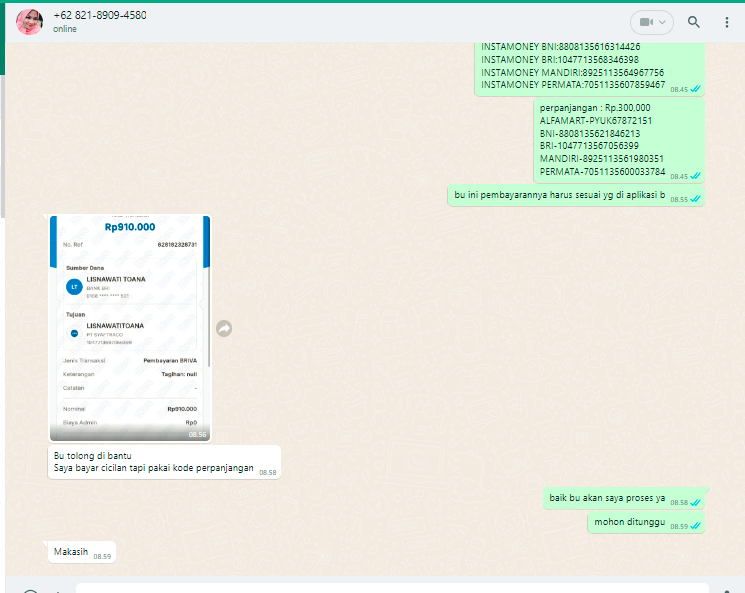Forward the Rp910.000 receipt image
The image size is (745, 593).
[224, 328]
